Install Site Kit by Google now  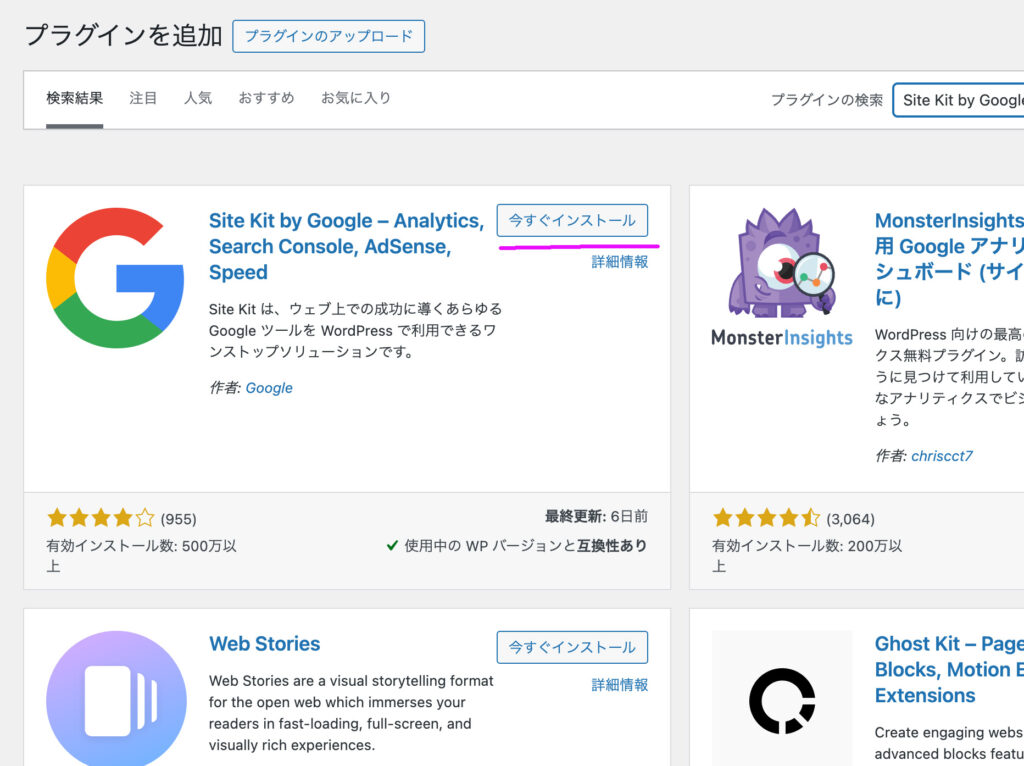tap(572, 221)
